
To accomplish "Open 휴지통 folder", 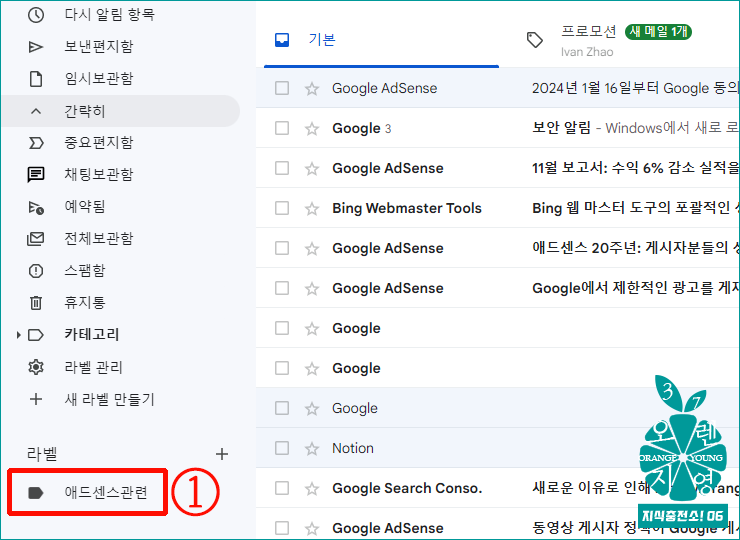I will point(84,303).
